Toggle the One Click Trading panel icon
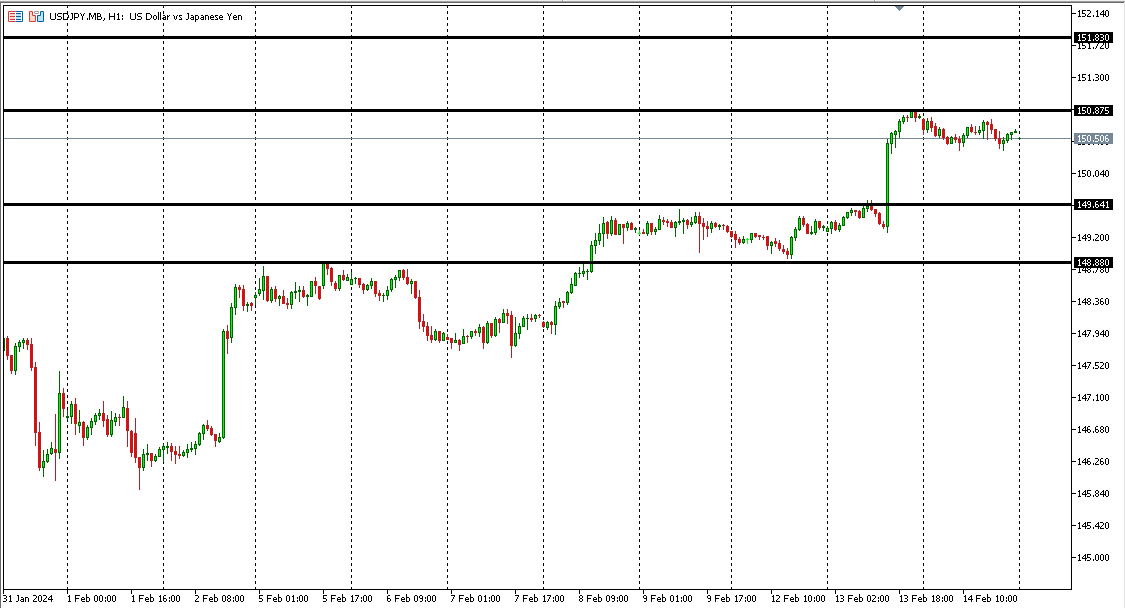The height and width of the screenshot is (608, 1125). (x=16, y=16)
